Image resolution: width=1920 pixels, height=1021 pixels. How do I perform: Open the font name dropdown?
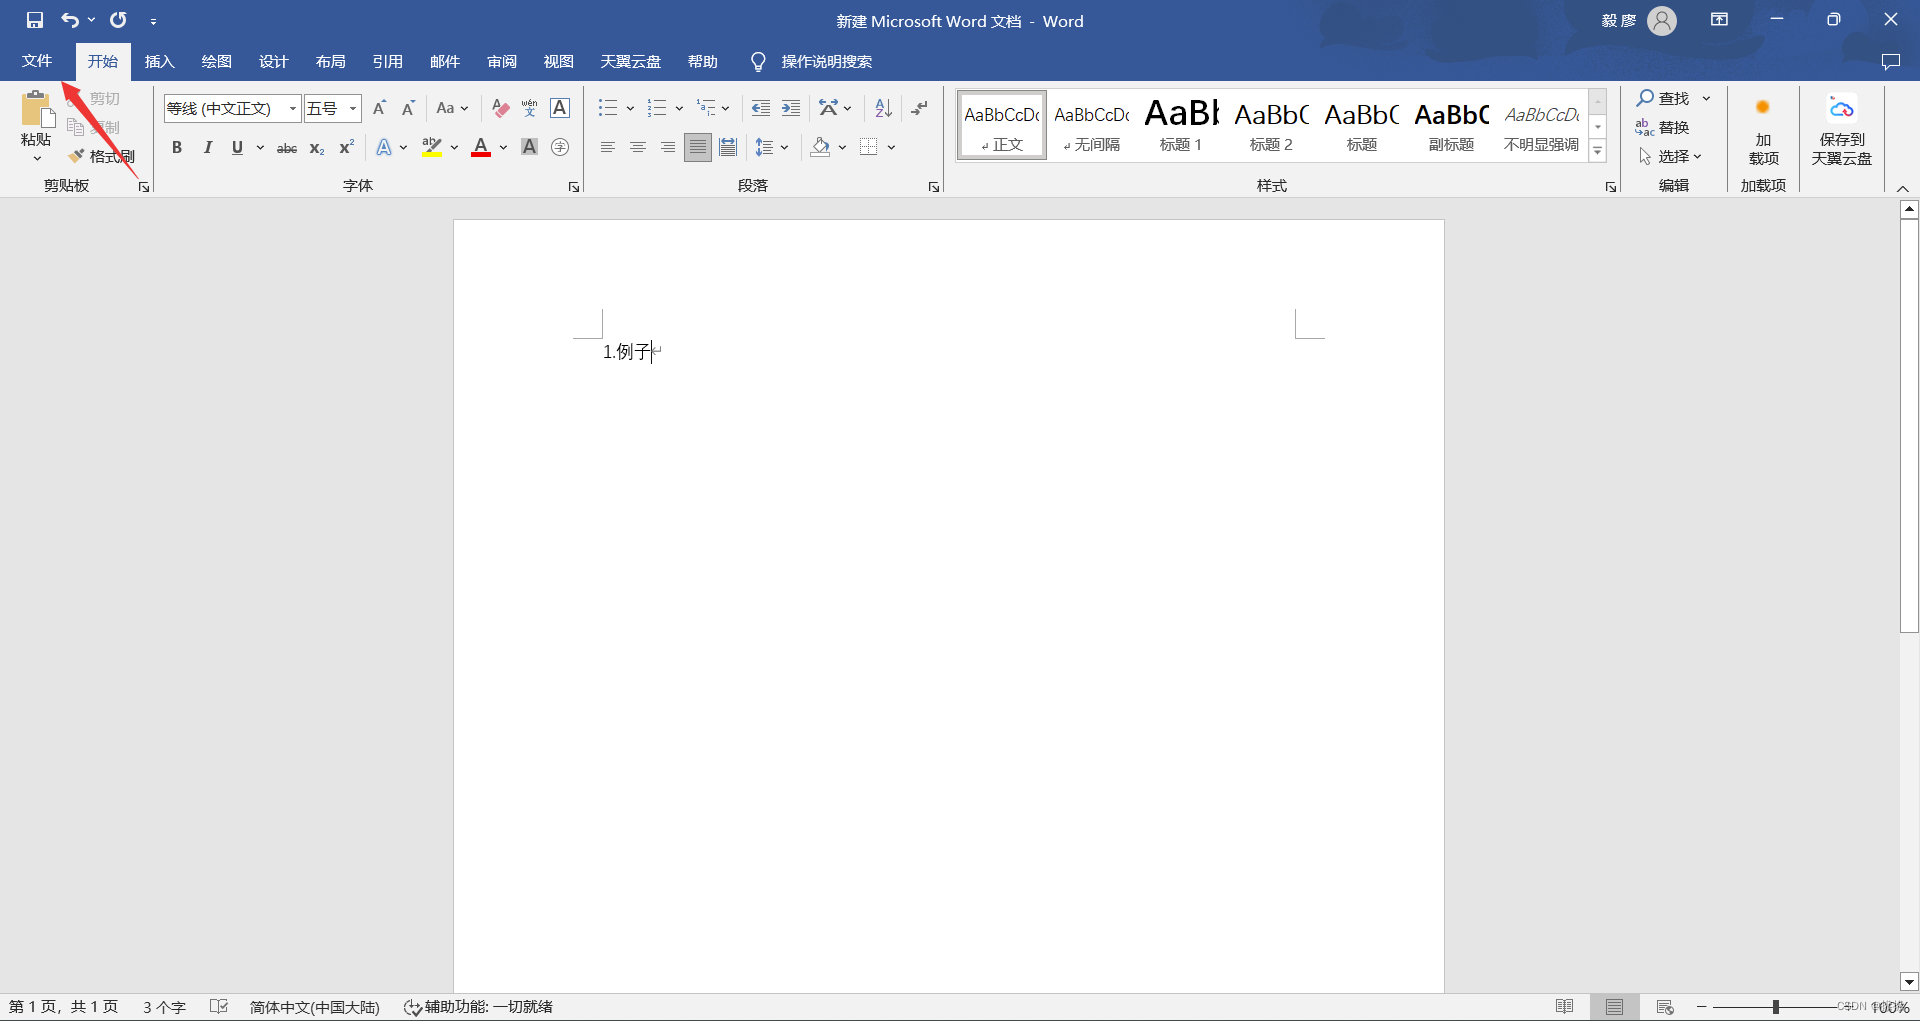click(x=292, y=108)
